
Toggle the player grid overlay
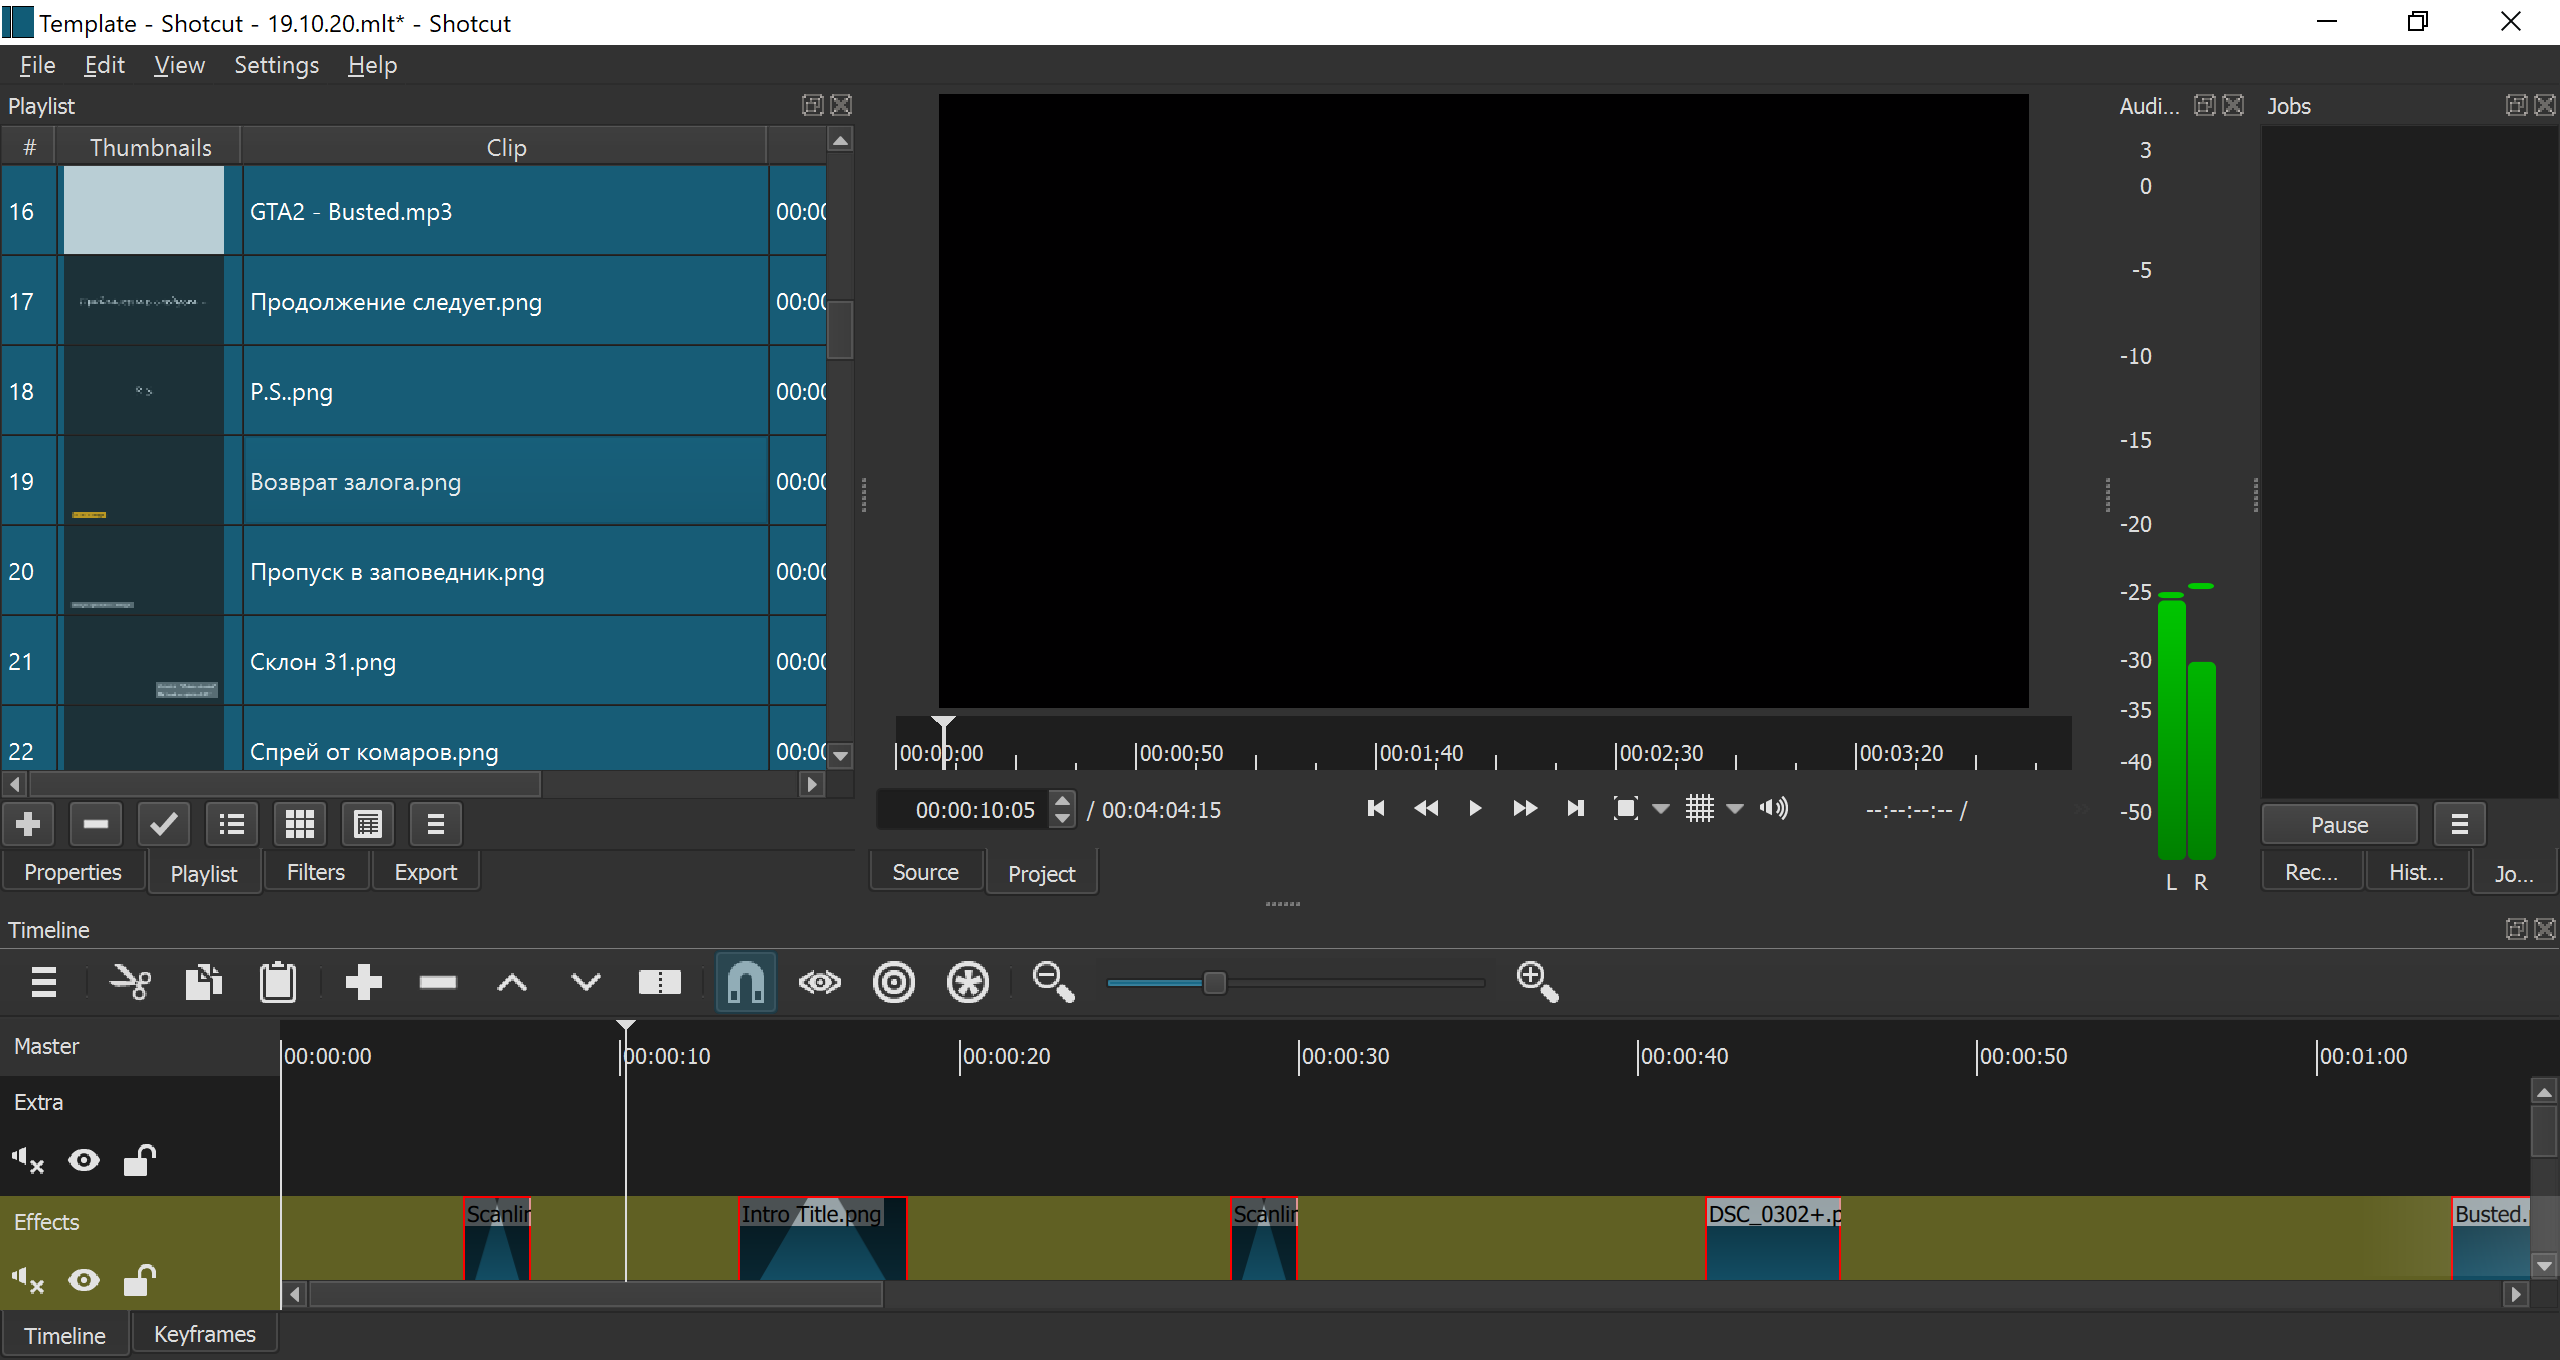(x=1700, y=808)
